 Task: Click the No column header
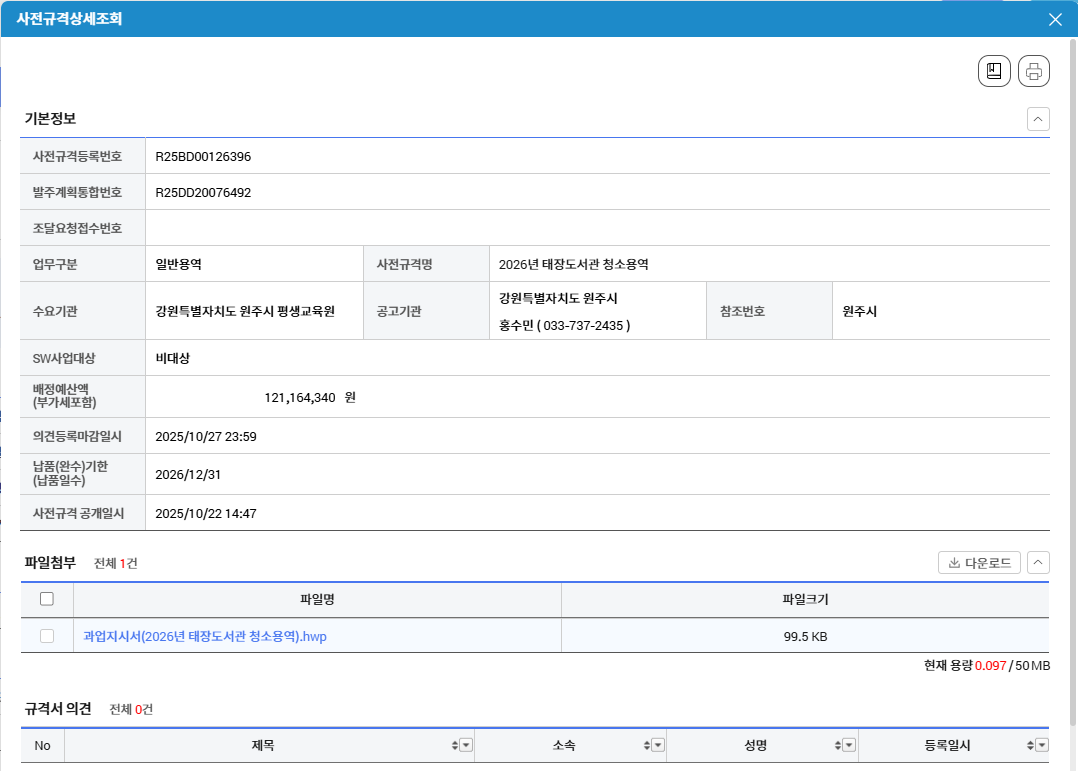pyautogui.click(x=43, y=746)
